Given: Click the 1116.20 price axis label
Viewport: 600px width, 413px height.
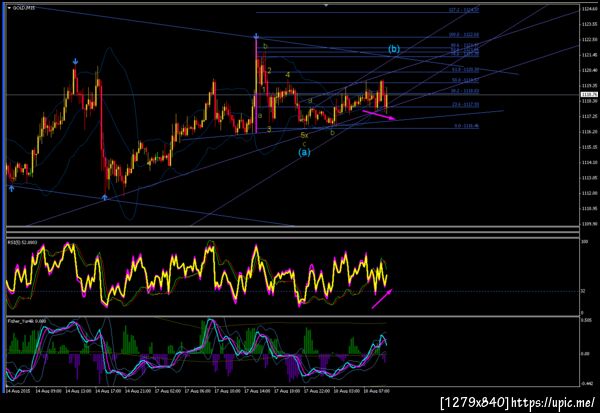Looking at the screenshot, I should coord(589,132).
